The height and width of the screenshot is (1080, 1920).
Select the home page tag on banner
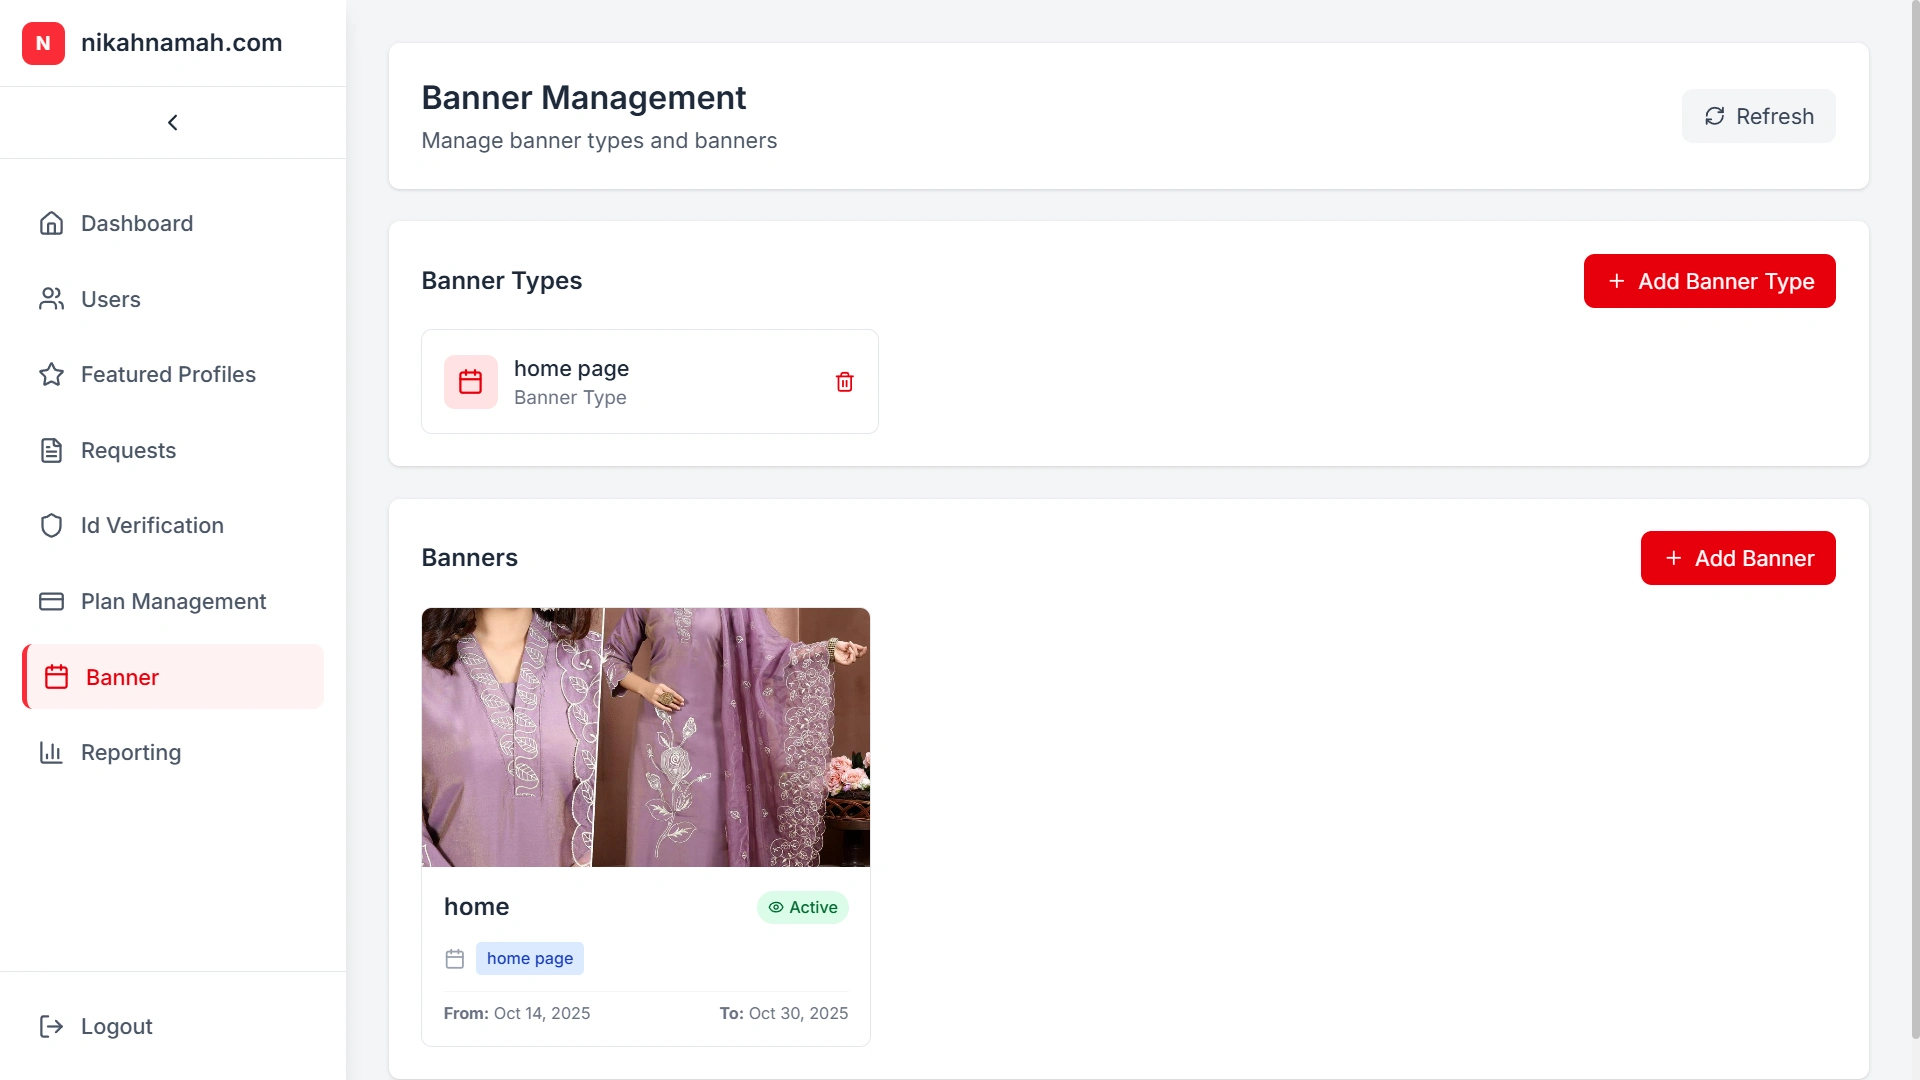coord(530,958)
